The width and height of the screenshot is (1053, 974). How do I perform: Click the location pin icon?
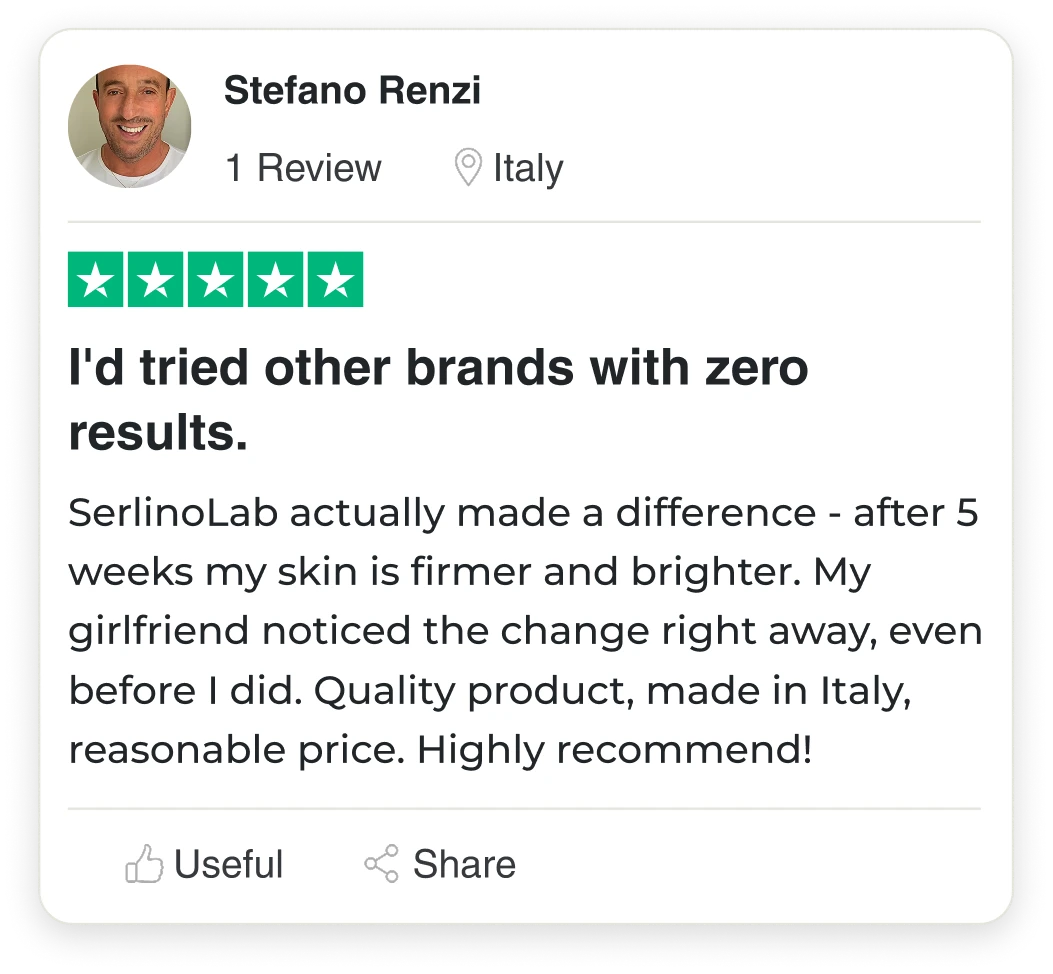pos(466,168)
